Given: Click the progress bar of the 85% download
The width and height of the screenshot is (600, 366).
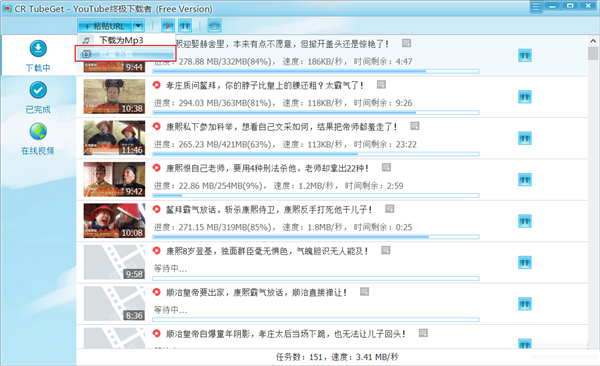Looking at the screenshot, I should click(x=316, y=237).
